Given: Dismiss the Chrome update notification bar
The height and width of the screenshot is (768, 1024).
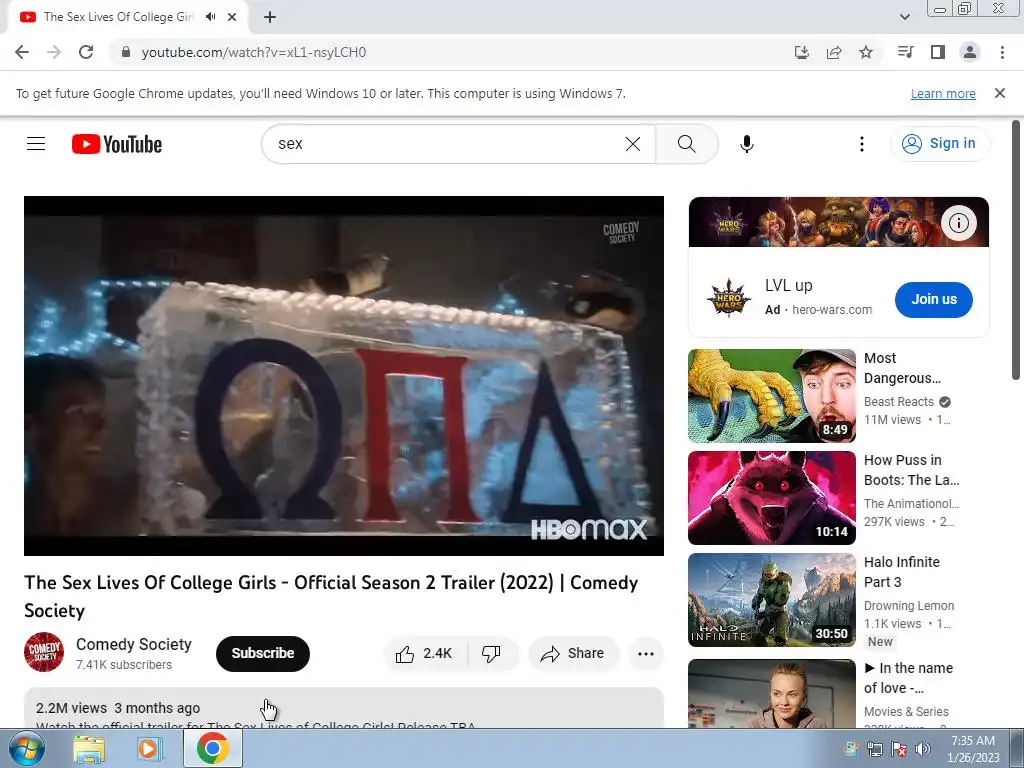Looking at the screenshot, I should tap(1000, 93).
